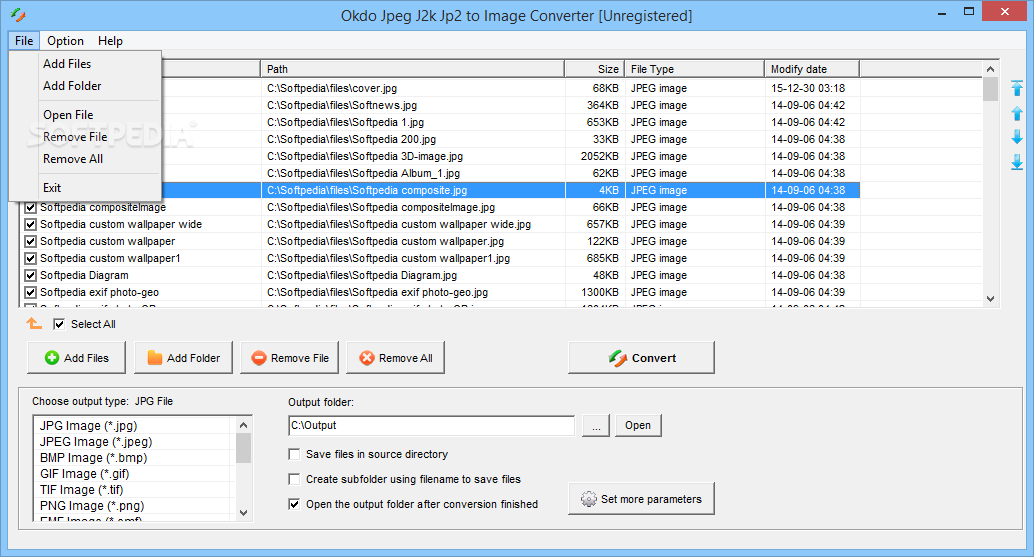
Task: Sort list by Size column header
Action: click(x=595, y=69)
